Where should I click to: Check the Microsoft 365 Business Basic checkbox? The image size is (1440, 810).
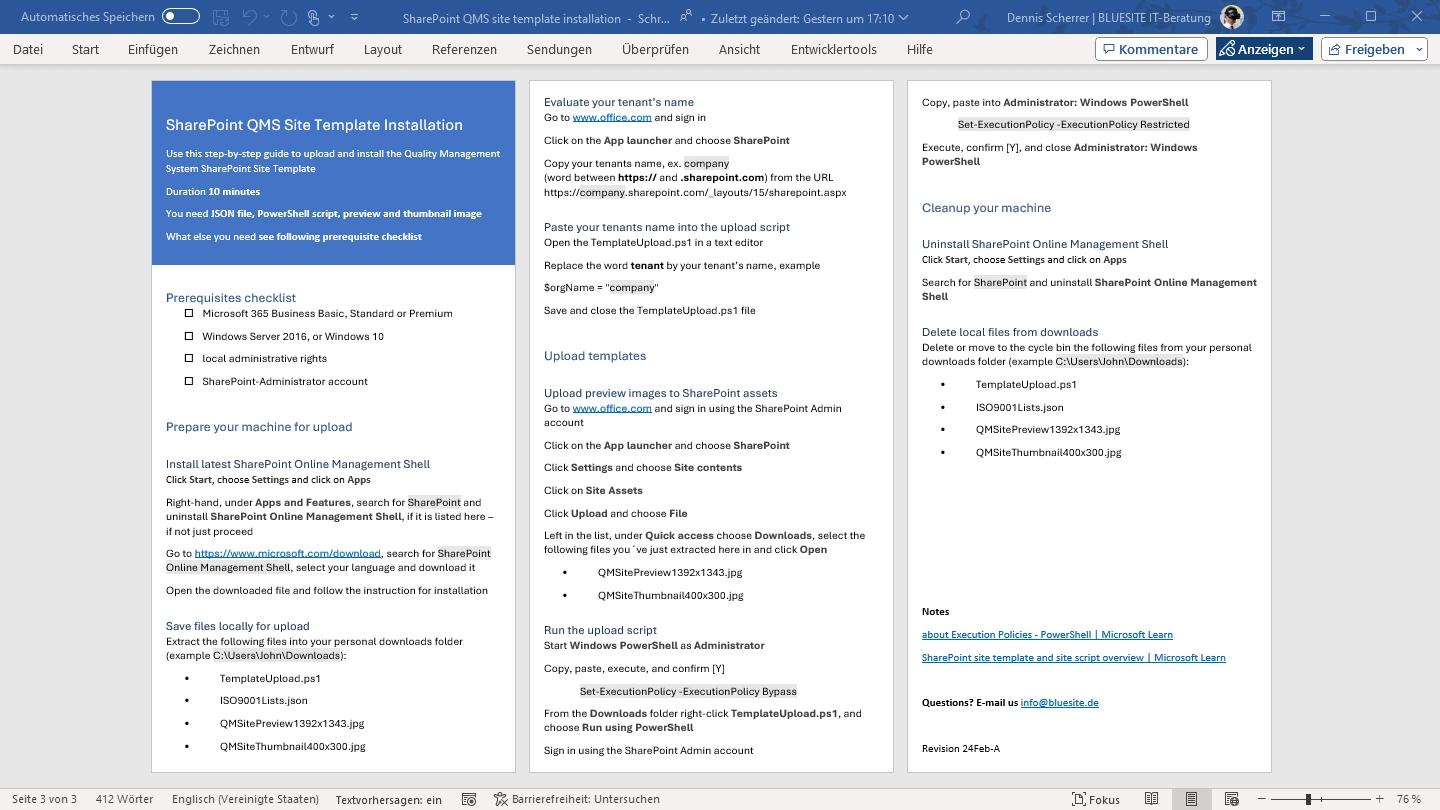(189, 313)
